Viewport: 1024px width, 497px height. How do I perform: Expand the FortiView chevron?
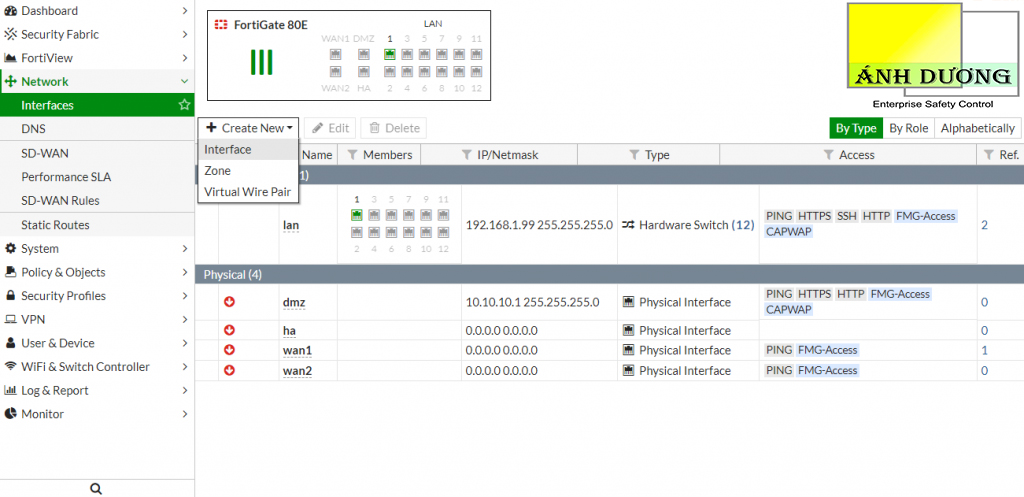185,58
